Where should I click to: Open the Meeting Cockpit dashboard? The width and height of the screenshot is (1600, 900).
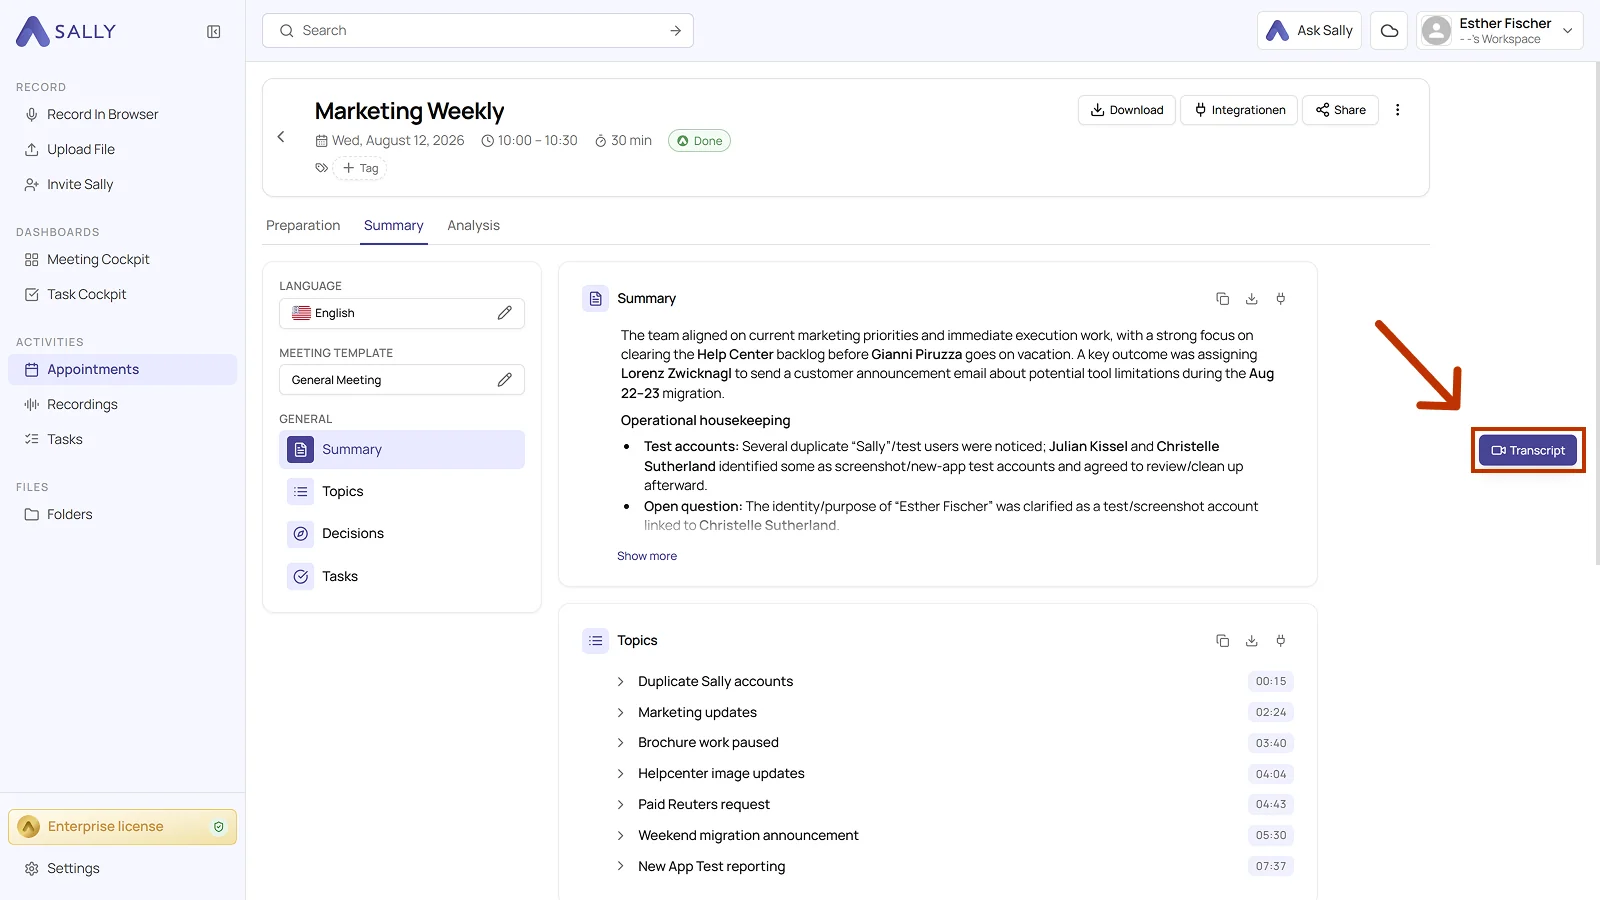122,260
